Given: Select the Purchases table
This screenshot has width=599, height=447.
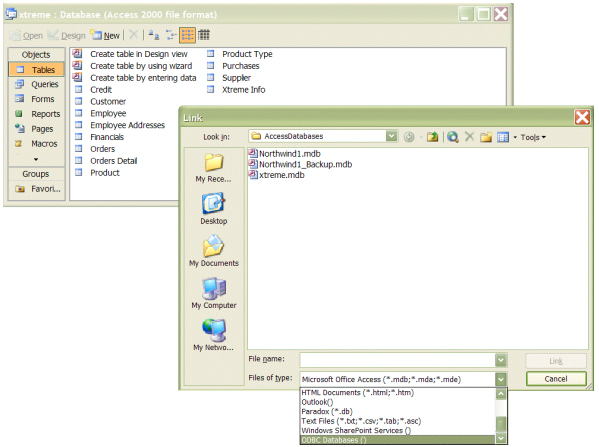Looking at the screenshot, I should pyautogui.click(x=233, y=66).
